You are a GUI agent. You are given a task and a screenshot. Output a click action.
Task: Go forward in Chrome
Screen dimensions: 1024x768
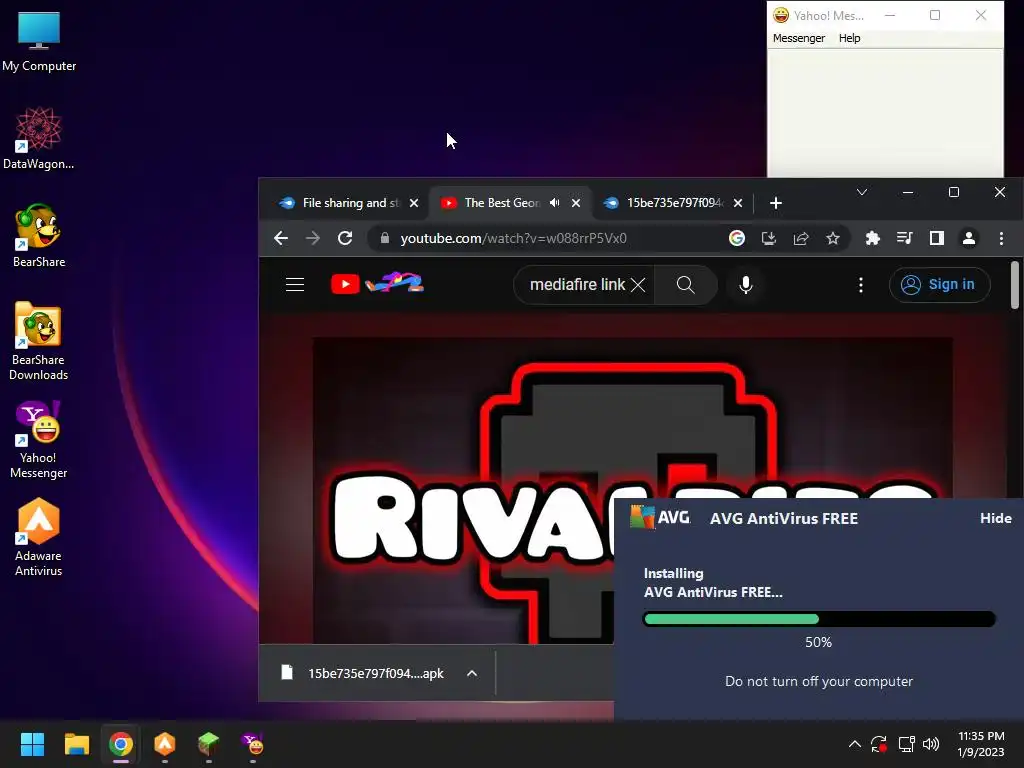point(313,238)
